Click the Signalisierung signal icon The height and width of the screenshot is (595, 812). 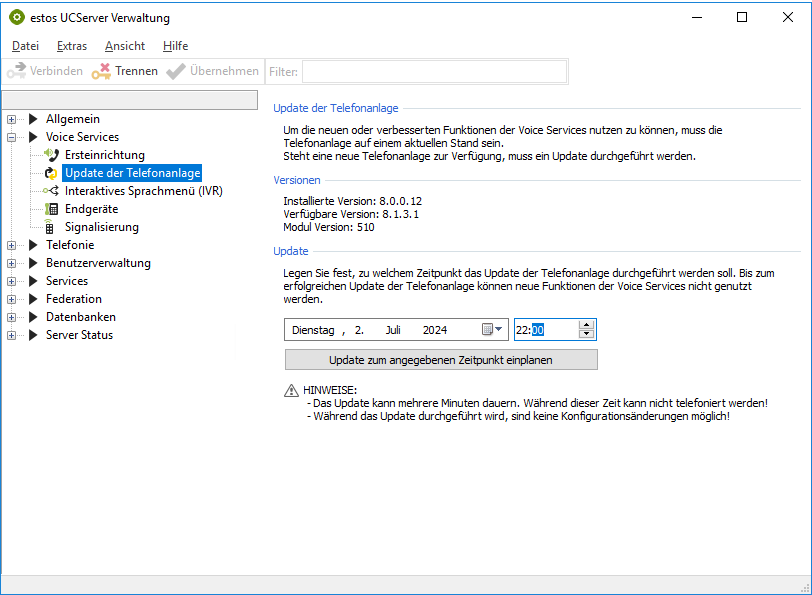pos(50,227)
